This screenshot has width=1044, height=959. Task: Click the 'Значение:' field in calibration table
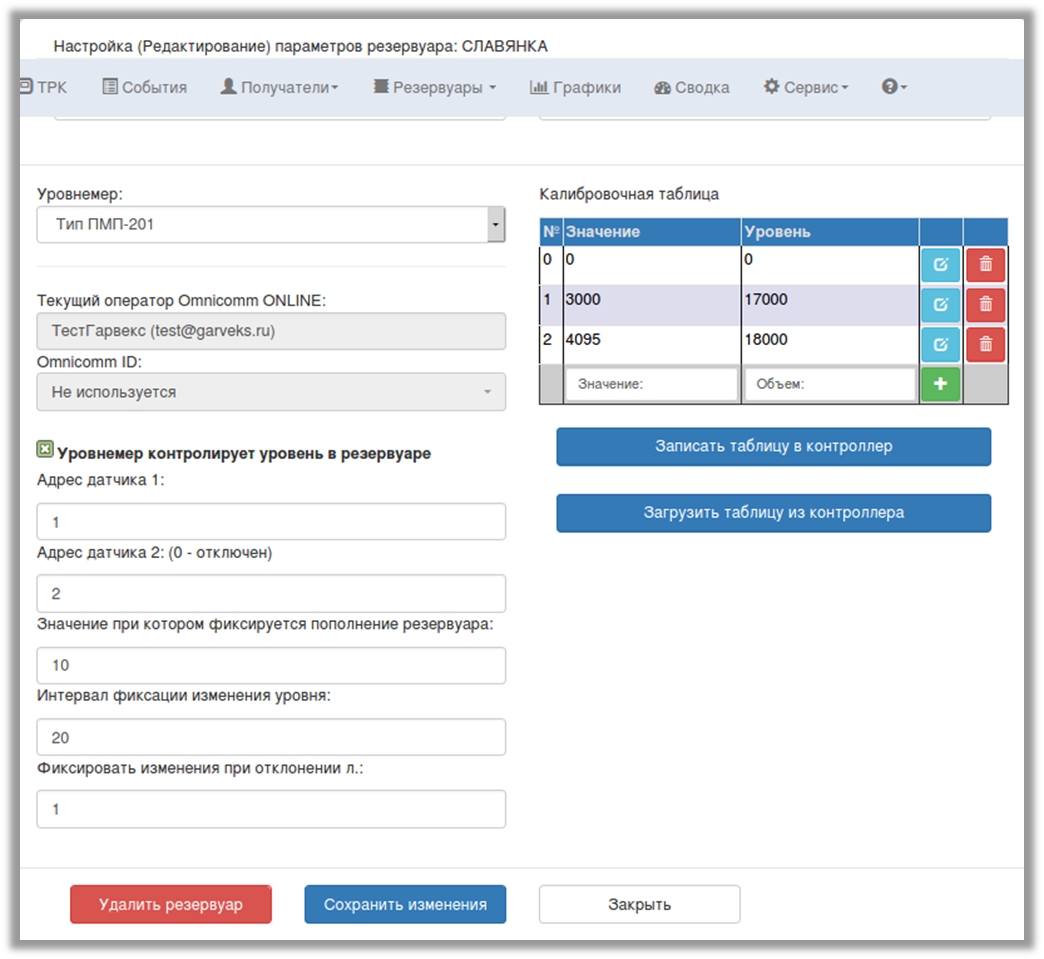pos(651,384)
